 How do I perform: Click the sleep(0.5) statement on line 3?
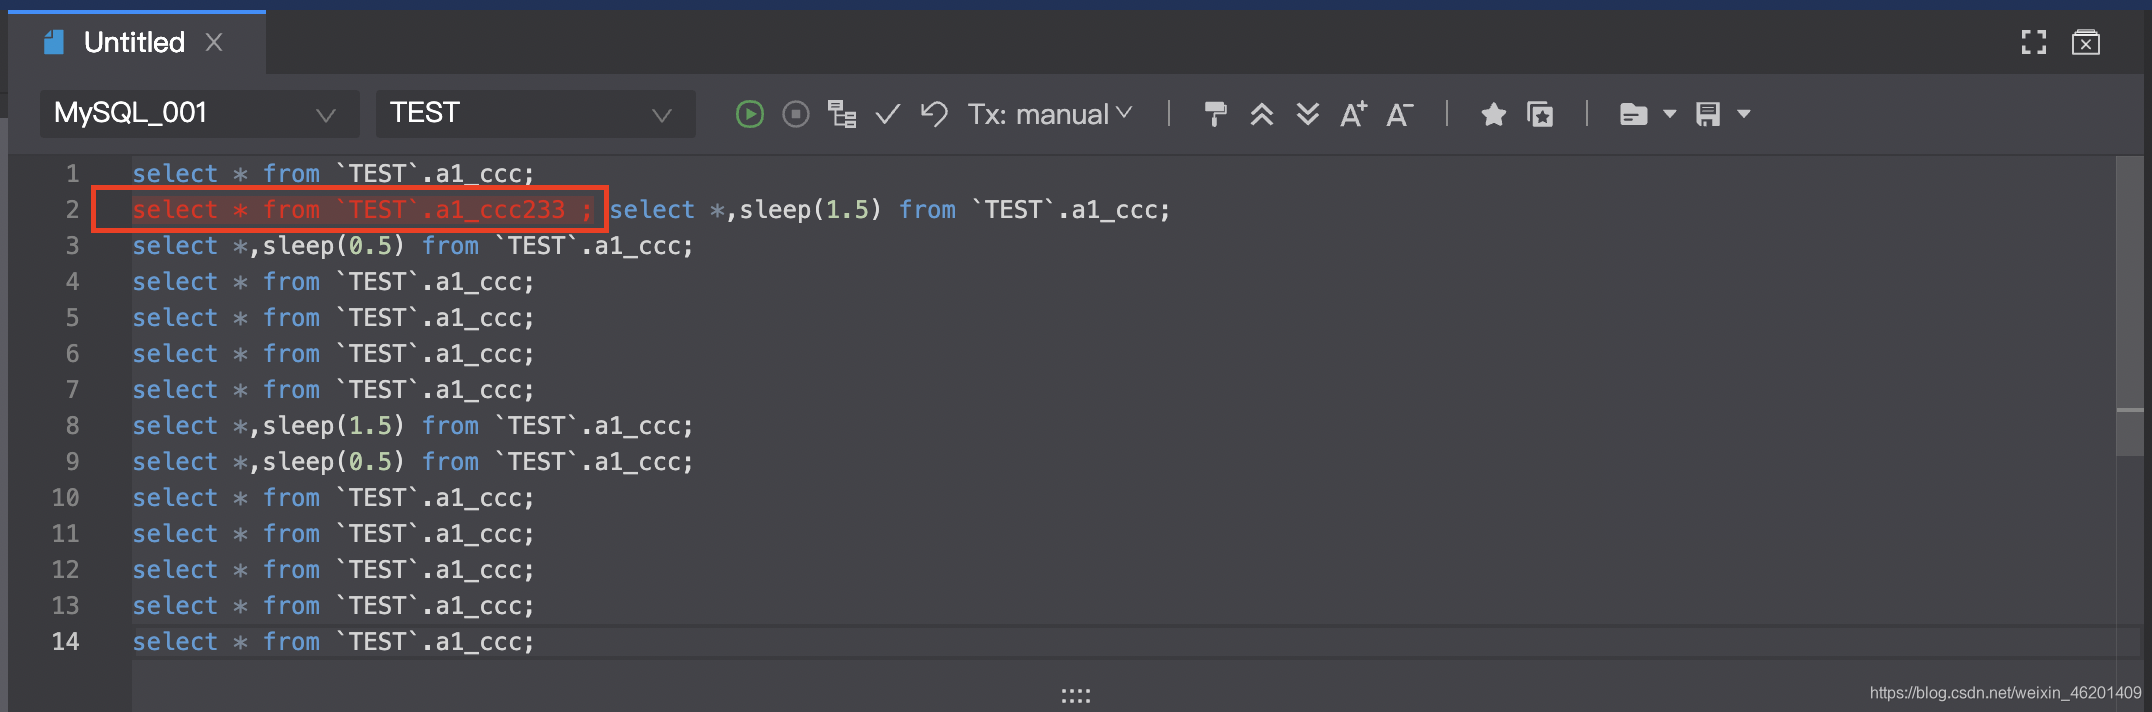click(413, 246)
